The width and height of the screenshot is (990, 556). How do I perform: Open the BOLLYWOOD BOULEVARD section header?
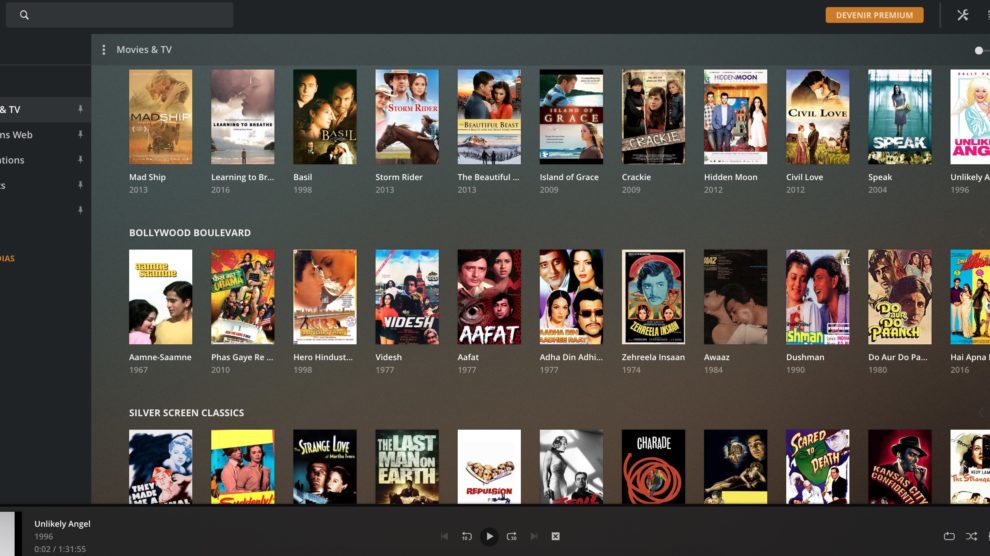189,233
